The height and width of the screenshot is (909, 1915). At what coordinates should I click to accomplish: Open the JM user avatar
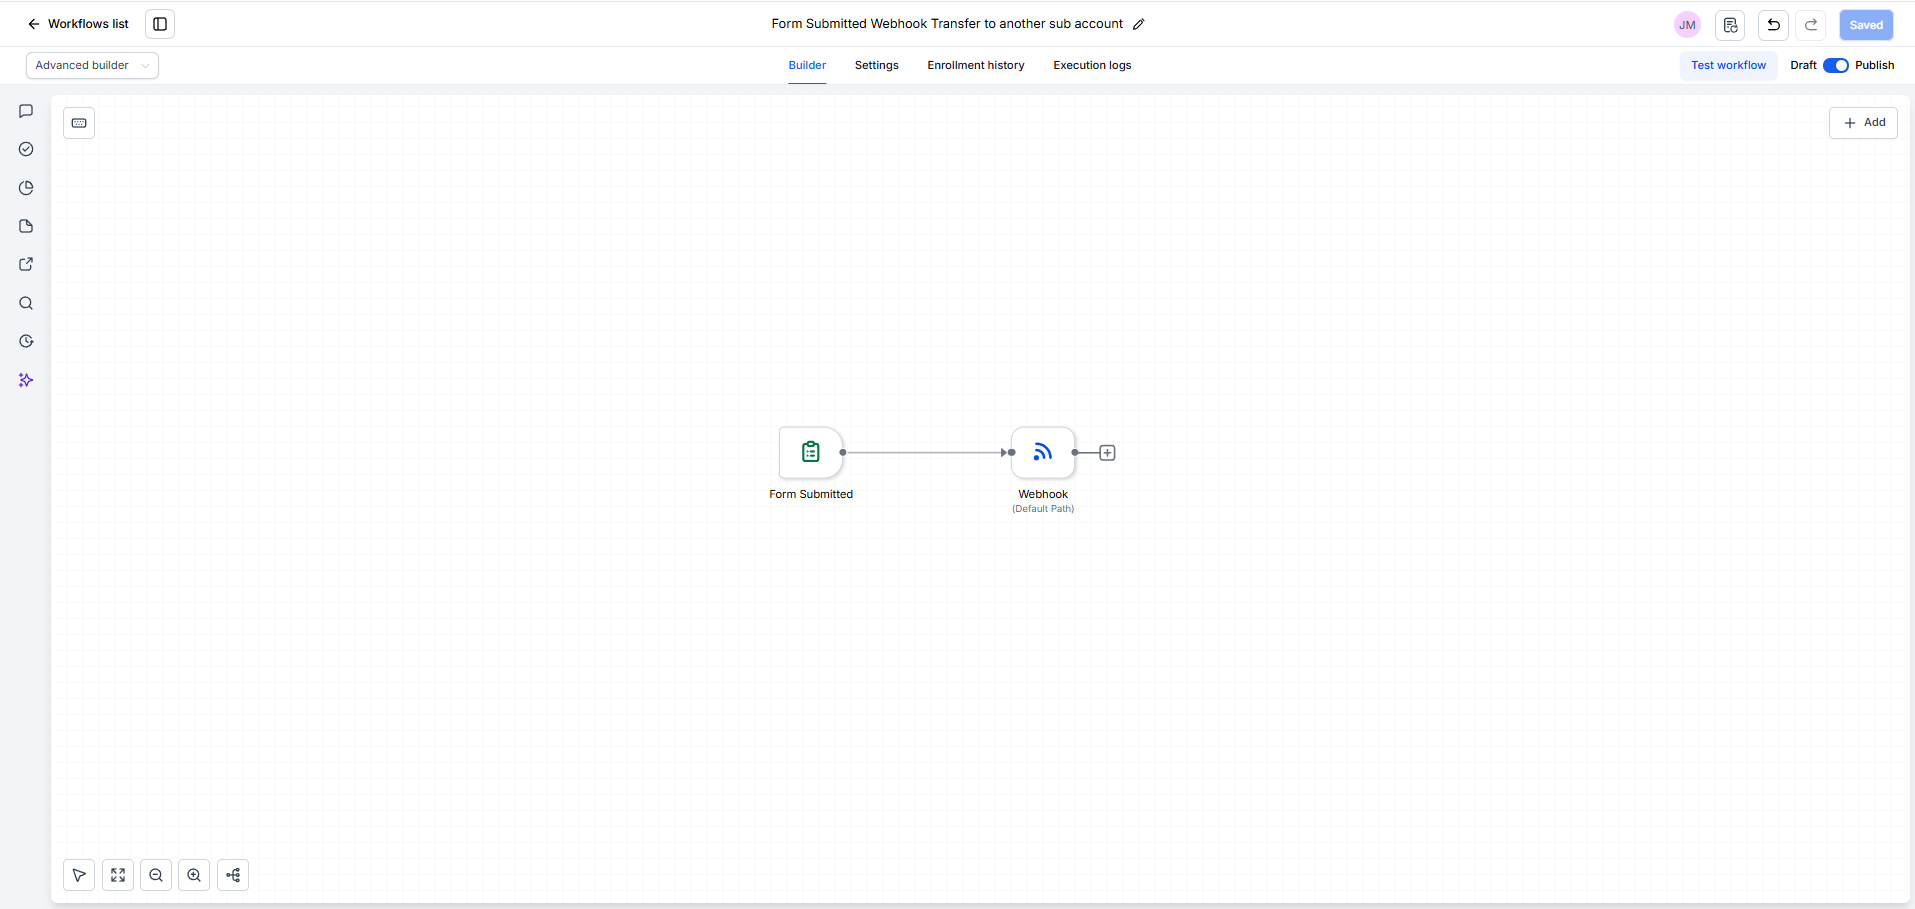[x=1687, y=25]
